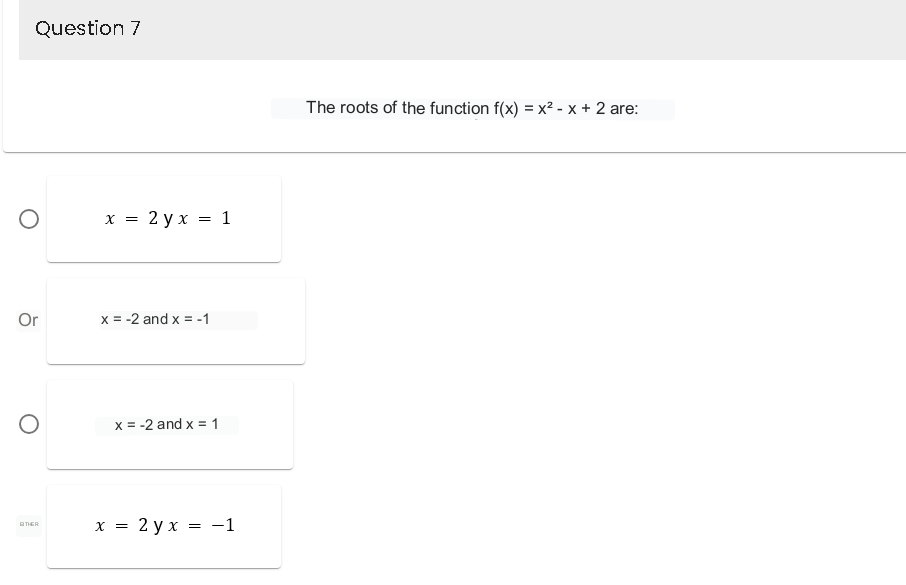Select the radio button beside x = -2 and x = 1

(x=28, y=424)
